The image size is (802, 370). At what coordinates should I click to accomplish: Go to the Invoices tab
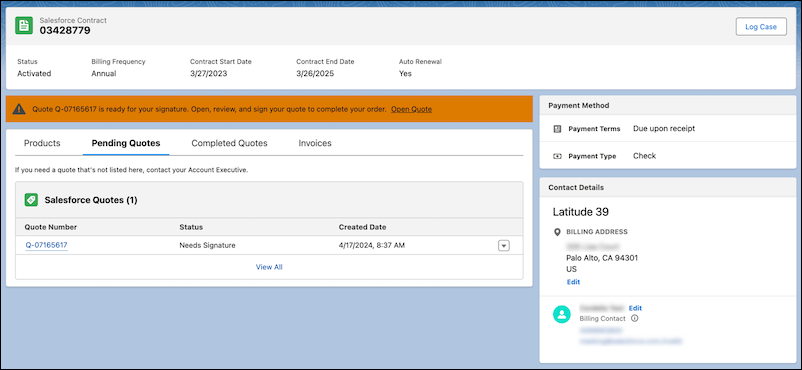(315, 143)
